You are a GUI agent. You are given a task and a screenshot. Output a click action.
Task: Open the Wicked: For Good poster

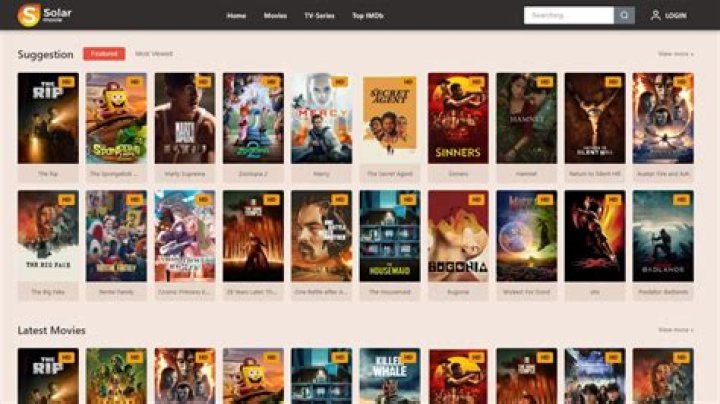pyautogui.click(x=526, y=236)
